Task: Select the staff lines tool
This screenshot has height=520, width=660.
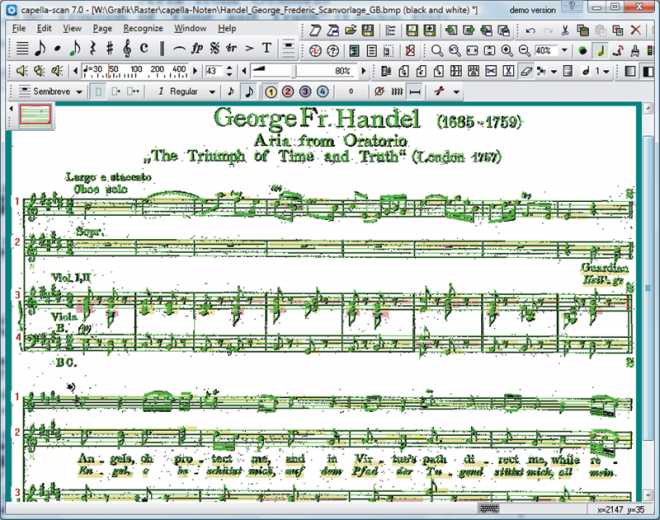Action: [x=22, y=48]
